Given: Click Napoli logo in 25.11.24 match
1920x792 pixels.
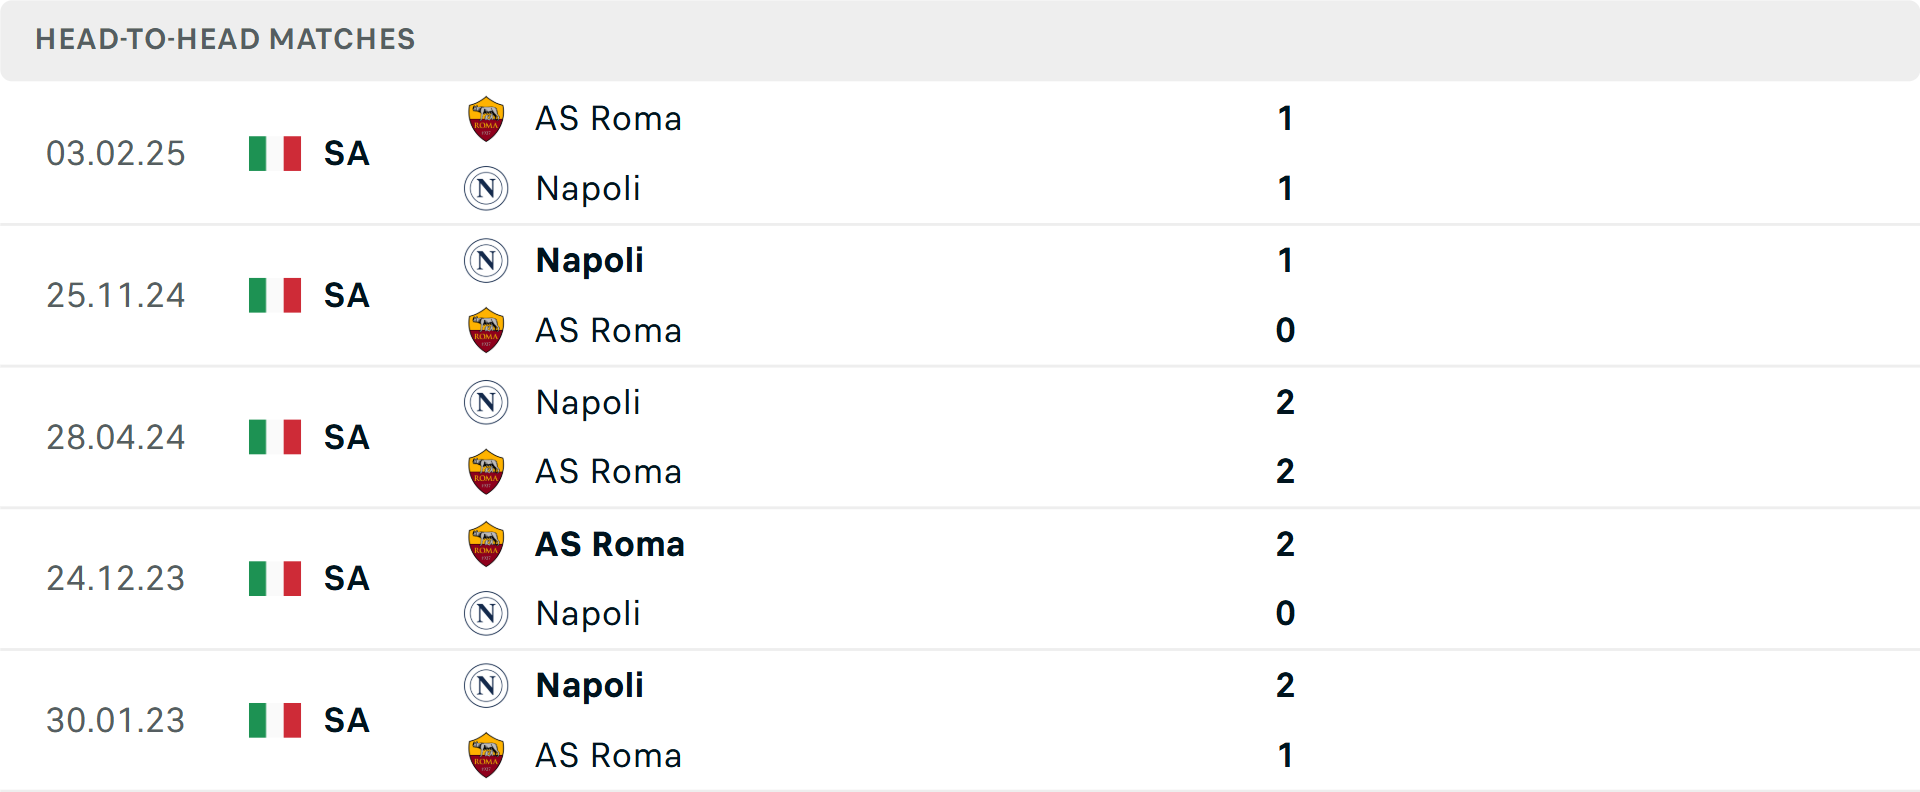Looking at the screenshot, I should [x=486, y=261].
